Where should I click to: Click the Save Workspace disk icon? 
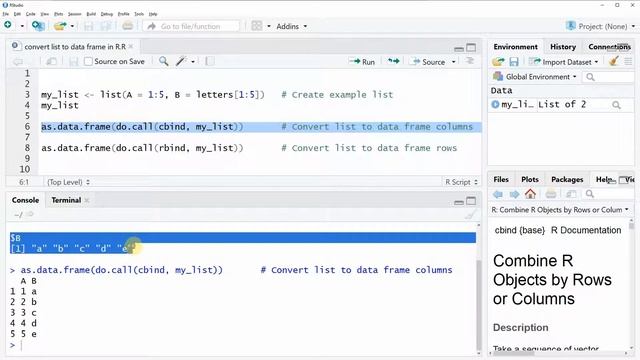[514, 62]
